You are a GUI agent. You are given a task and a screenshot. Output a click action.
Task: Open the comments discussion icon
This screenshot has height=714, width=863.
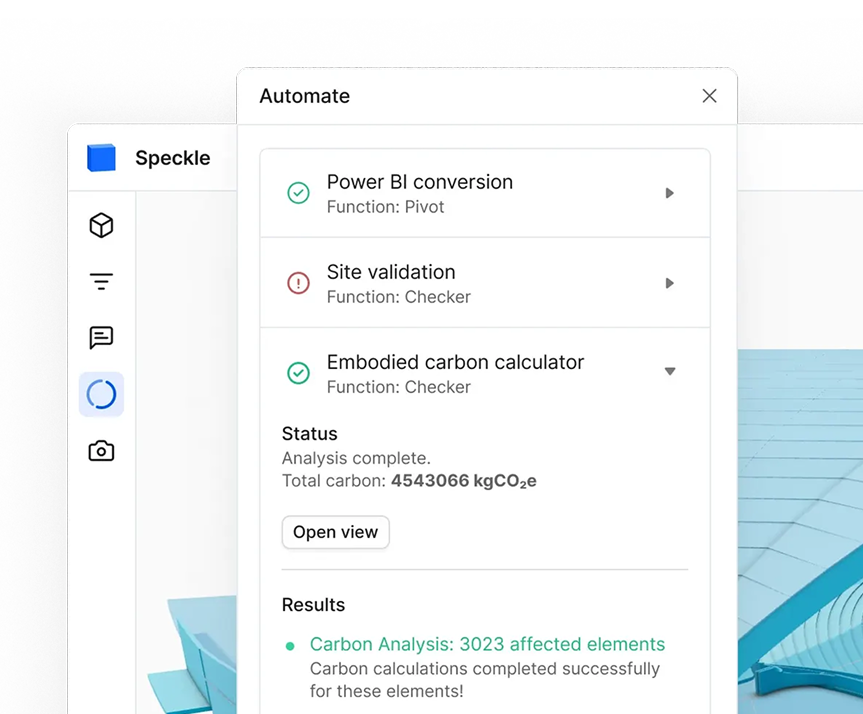coord(101,338)
